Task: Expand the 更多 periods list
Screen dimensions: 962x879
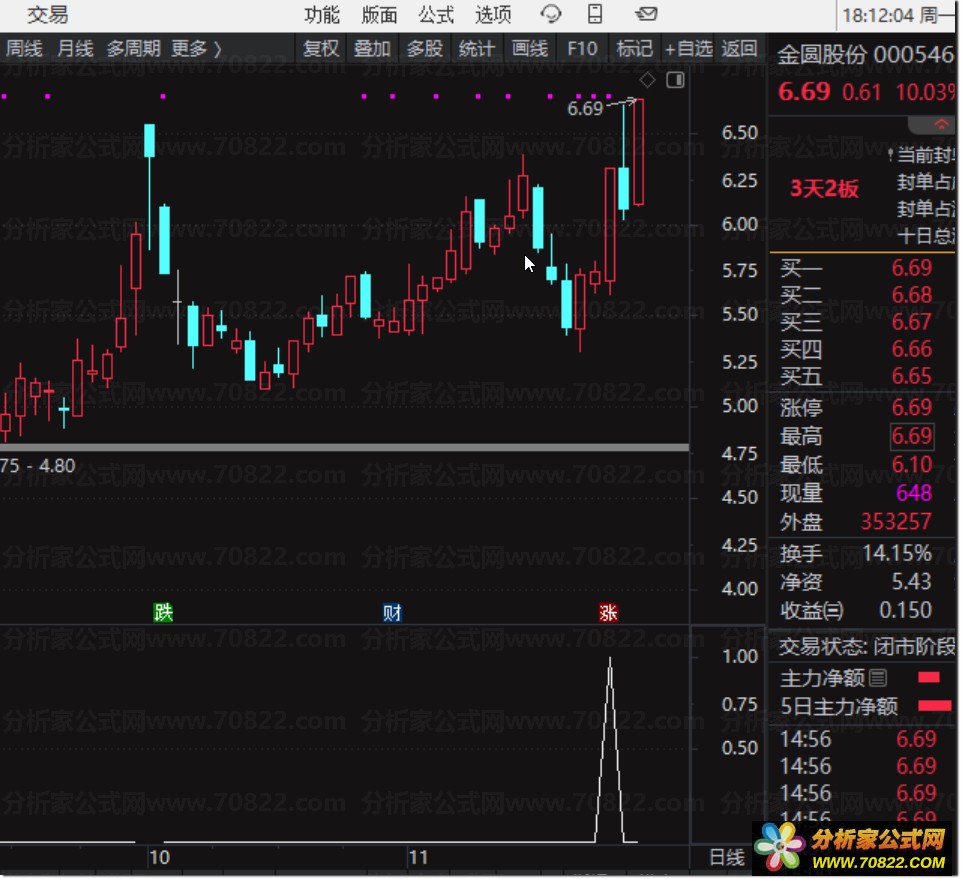Action: 196,48
